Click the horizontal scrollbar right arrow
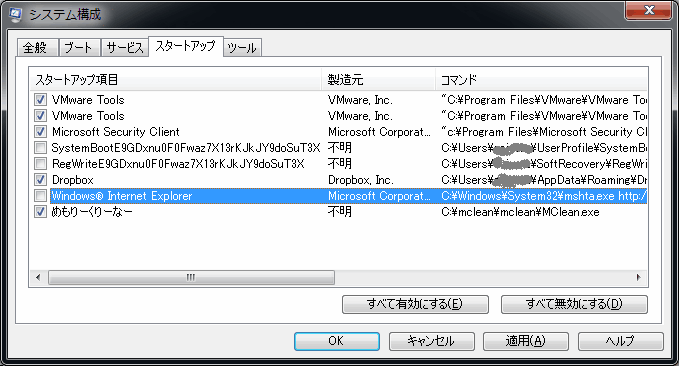Image resolution: width=679 pixels, height=366 pixels. [x=639, y=277]
